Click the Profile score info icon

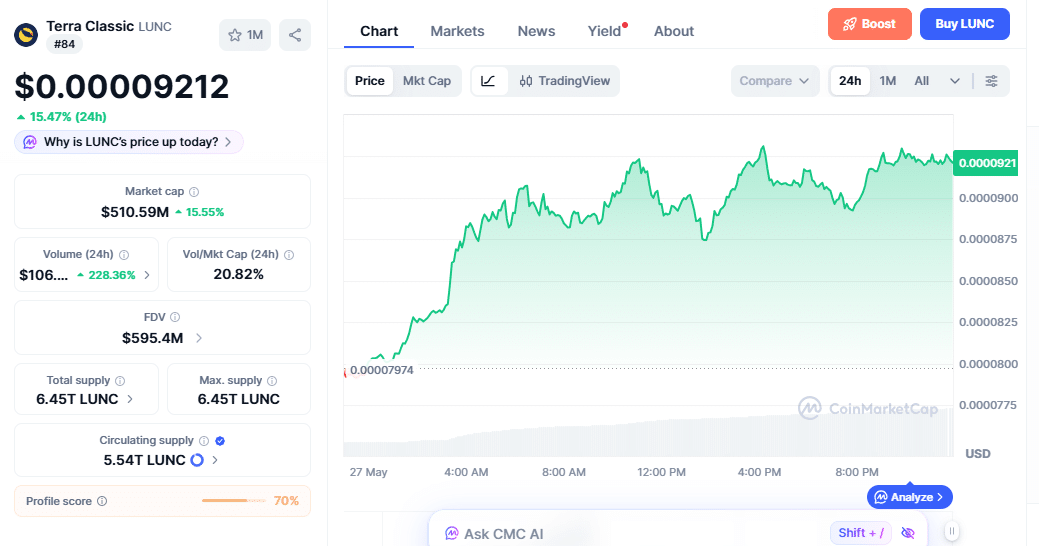pos(102,501)
